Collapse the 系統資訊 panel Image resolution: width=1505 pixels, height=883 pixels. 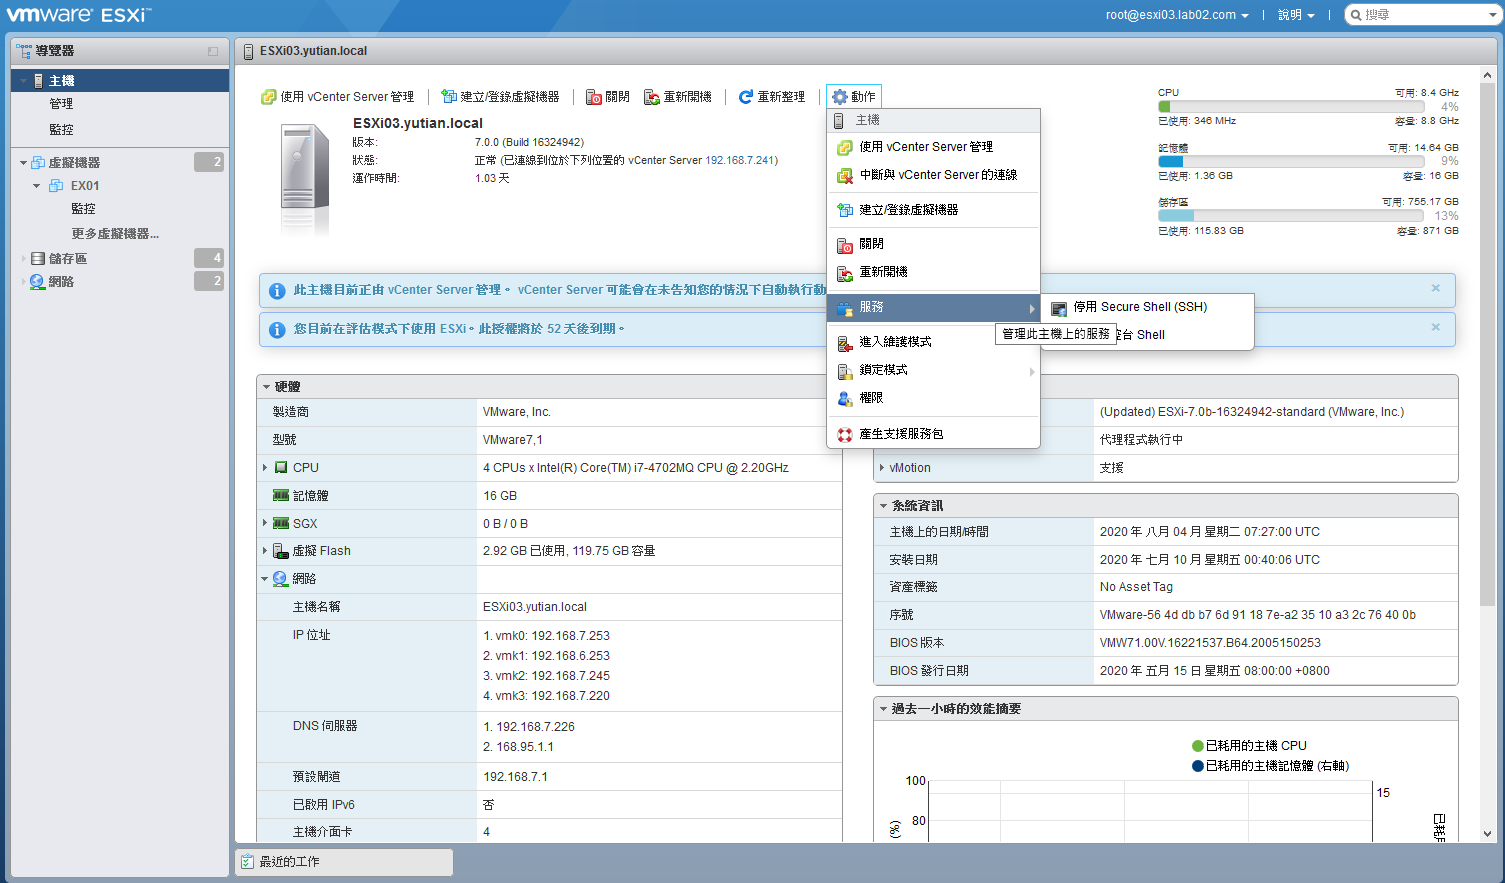coord(883,506)
